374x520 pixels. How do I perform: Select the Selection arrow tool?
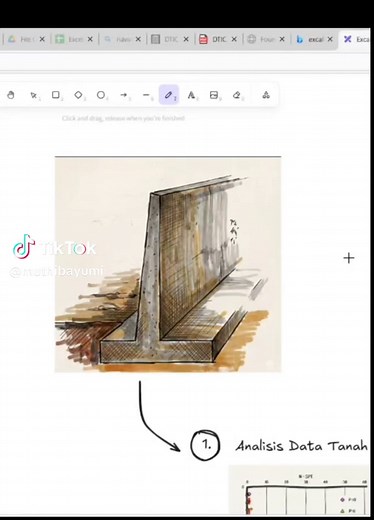pyautogui.click(x=33, y=95)
